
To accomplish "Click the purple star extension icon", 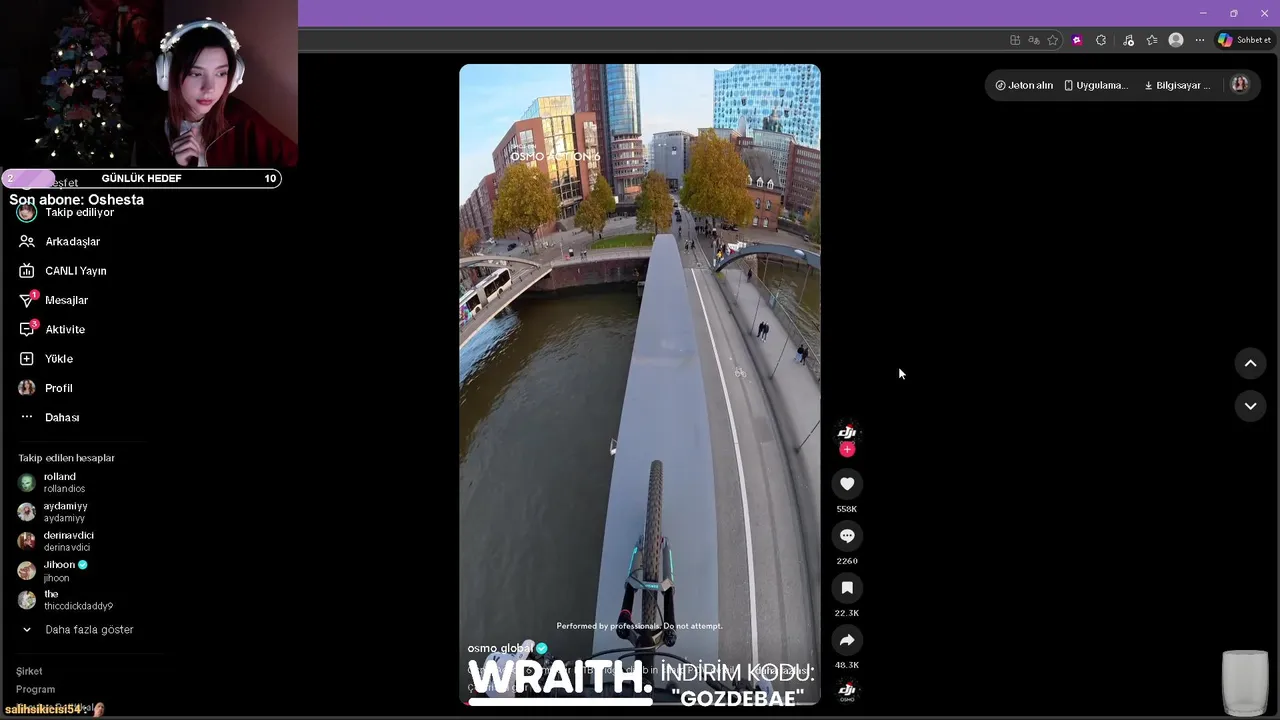I will 1077,40.
